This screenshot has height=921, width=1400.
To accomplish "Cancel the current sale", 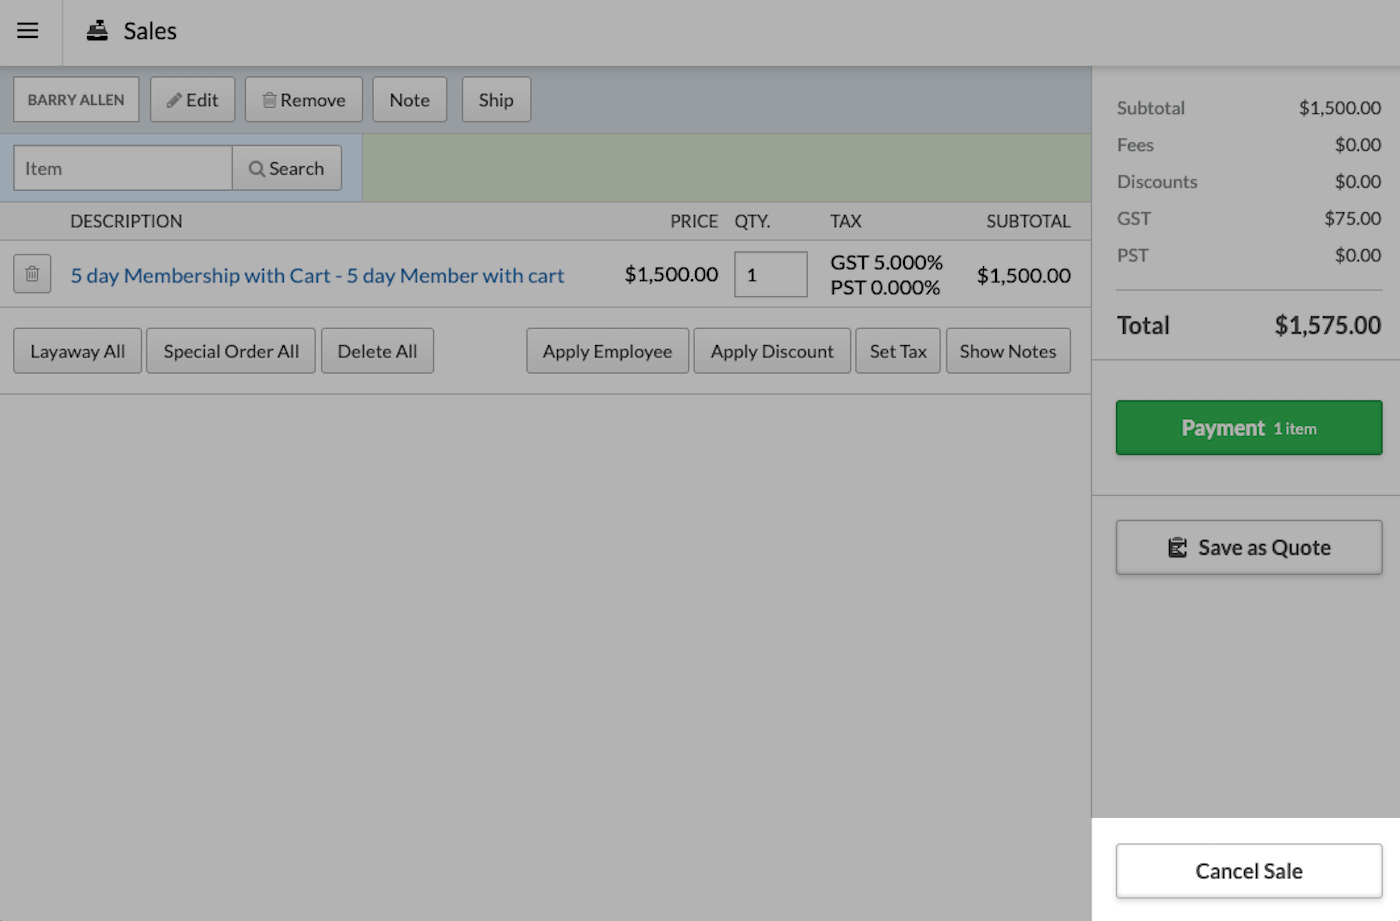I will (1248, 871).
